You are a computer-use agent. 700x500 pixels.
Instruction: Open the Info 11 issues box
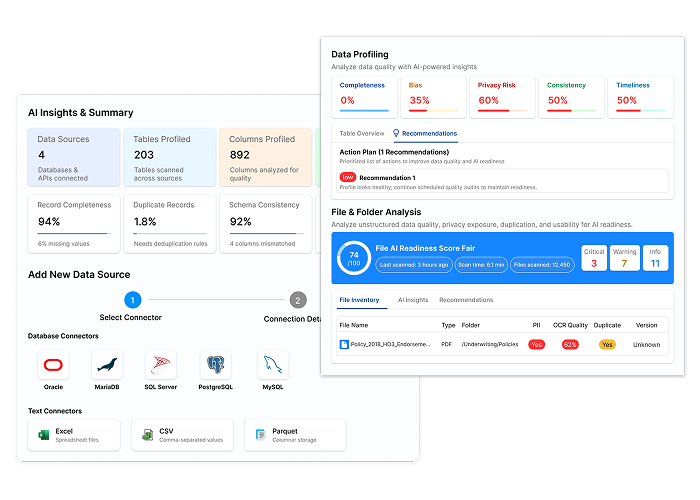tap(655, 258)
